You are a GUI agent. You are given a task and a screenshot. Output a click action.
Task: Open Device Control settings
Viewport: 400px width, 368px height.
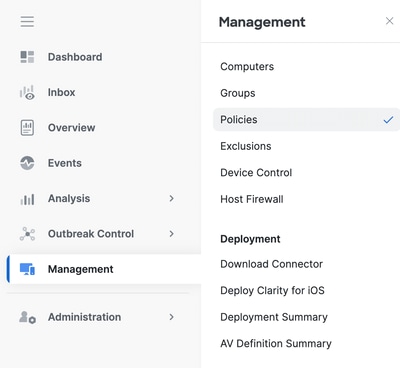coord(256,173)
